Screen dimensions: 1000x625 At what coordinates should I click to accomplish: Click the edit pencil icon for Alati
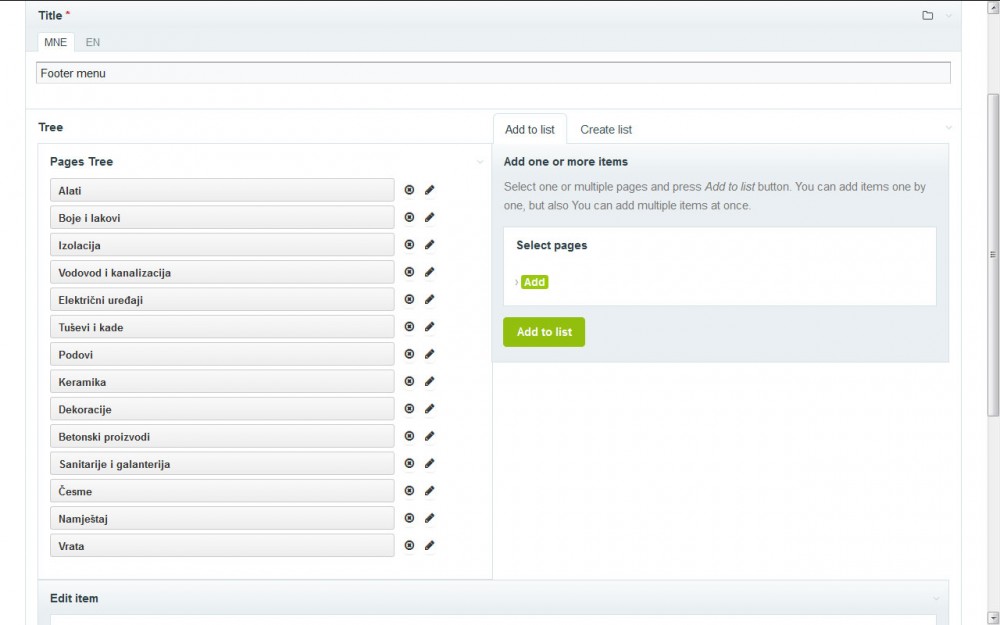[430, 189]
